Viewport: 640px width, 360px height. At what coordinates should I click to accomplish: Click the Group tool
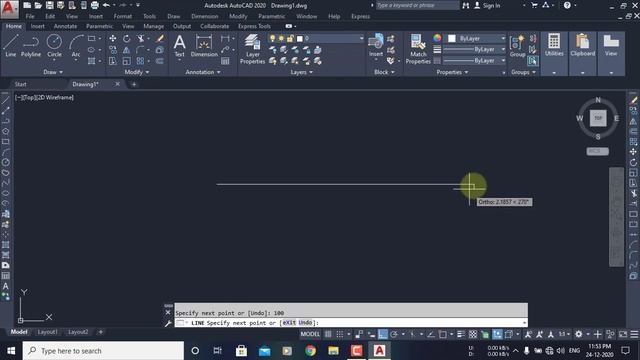[517, 46]
